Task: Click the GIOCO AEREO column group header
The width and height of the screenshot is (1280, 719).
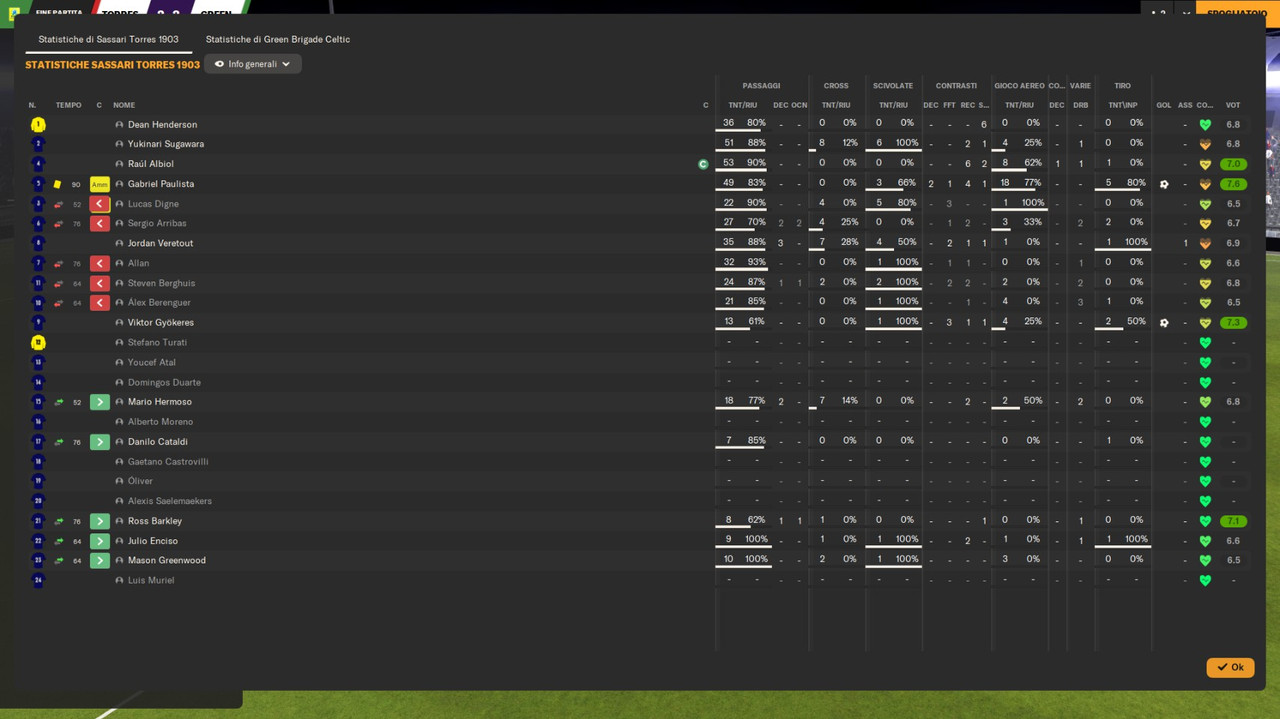Action: click(x=1020, y=86)
